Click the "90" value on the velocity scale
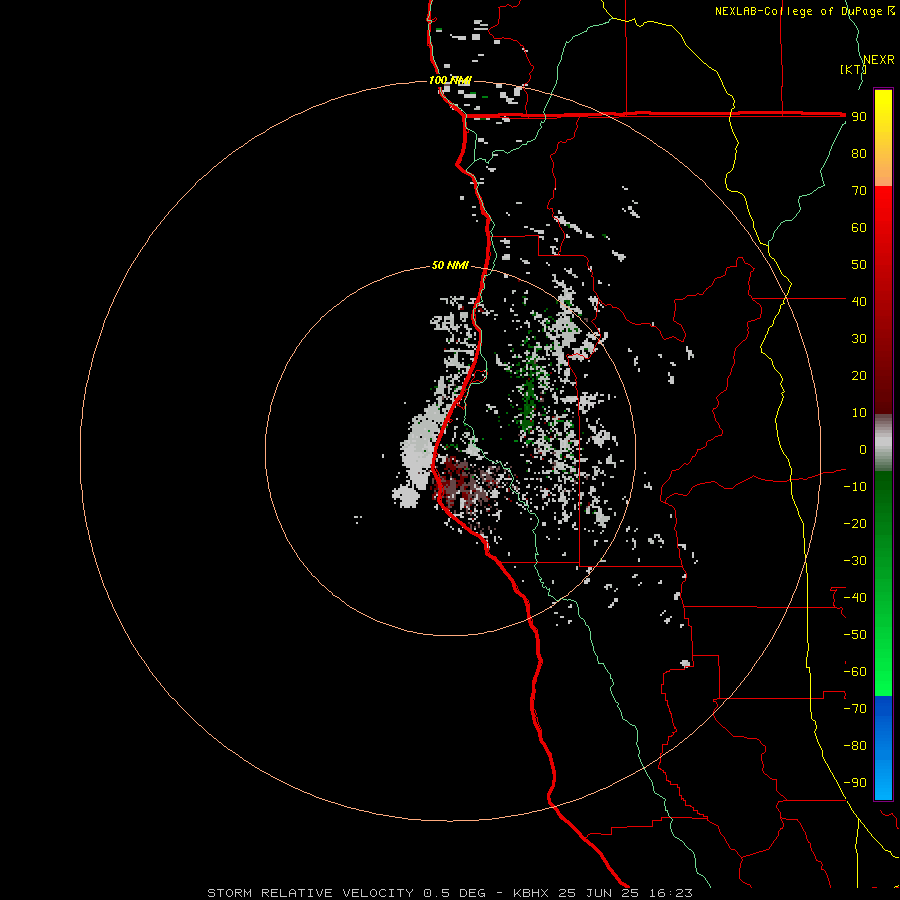This screenshot has width=900, height=900. (x=859, y=117)
